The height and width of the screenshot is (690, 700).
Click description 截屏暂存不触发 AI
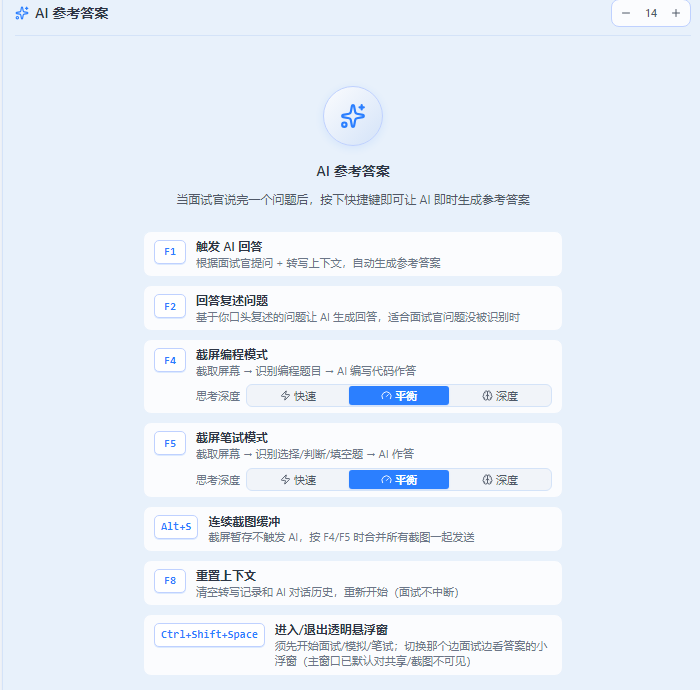pyautogui.click(x=341, y=537)
